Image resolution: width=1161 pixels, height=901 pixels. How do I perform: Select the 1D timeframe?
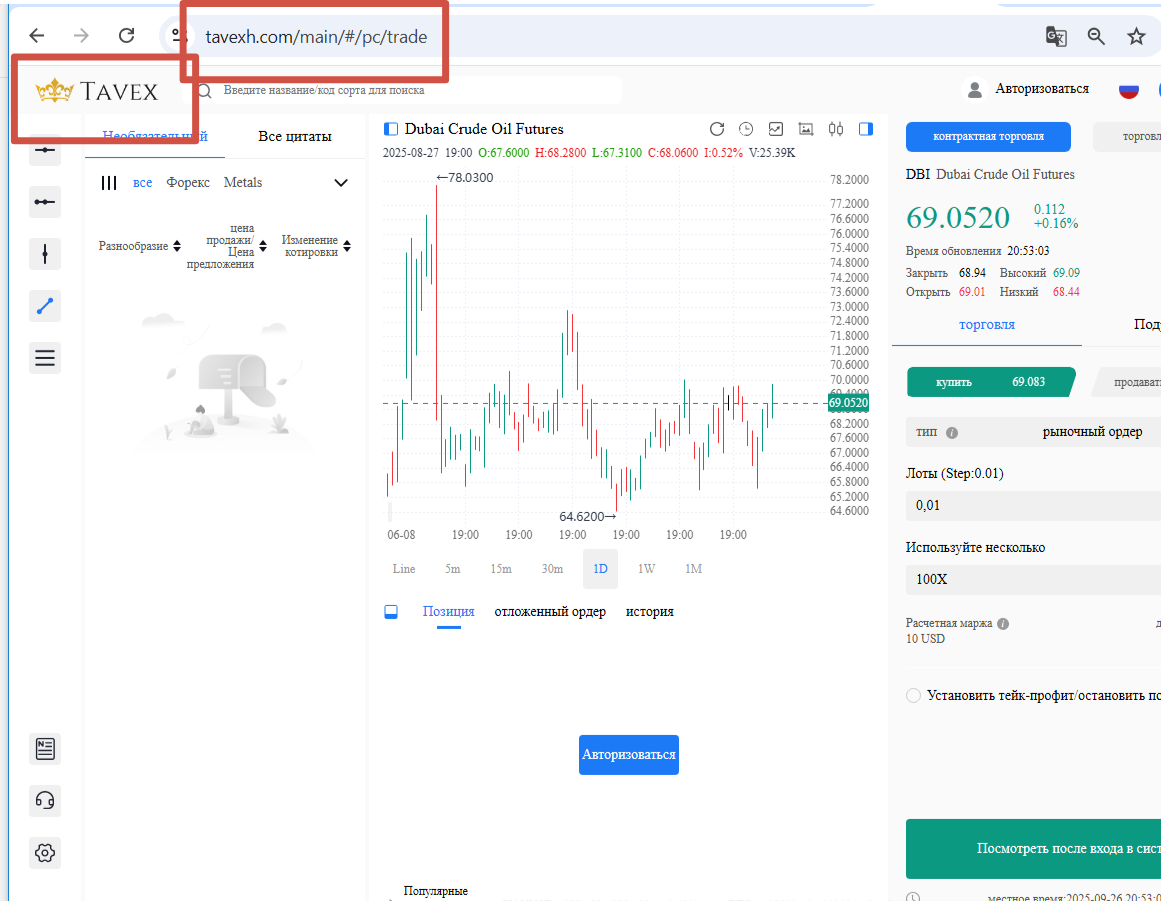tap(600, 569)
